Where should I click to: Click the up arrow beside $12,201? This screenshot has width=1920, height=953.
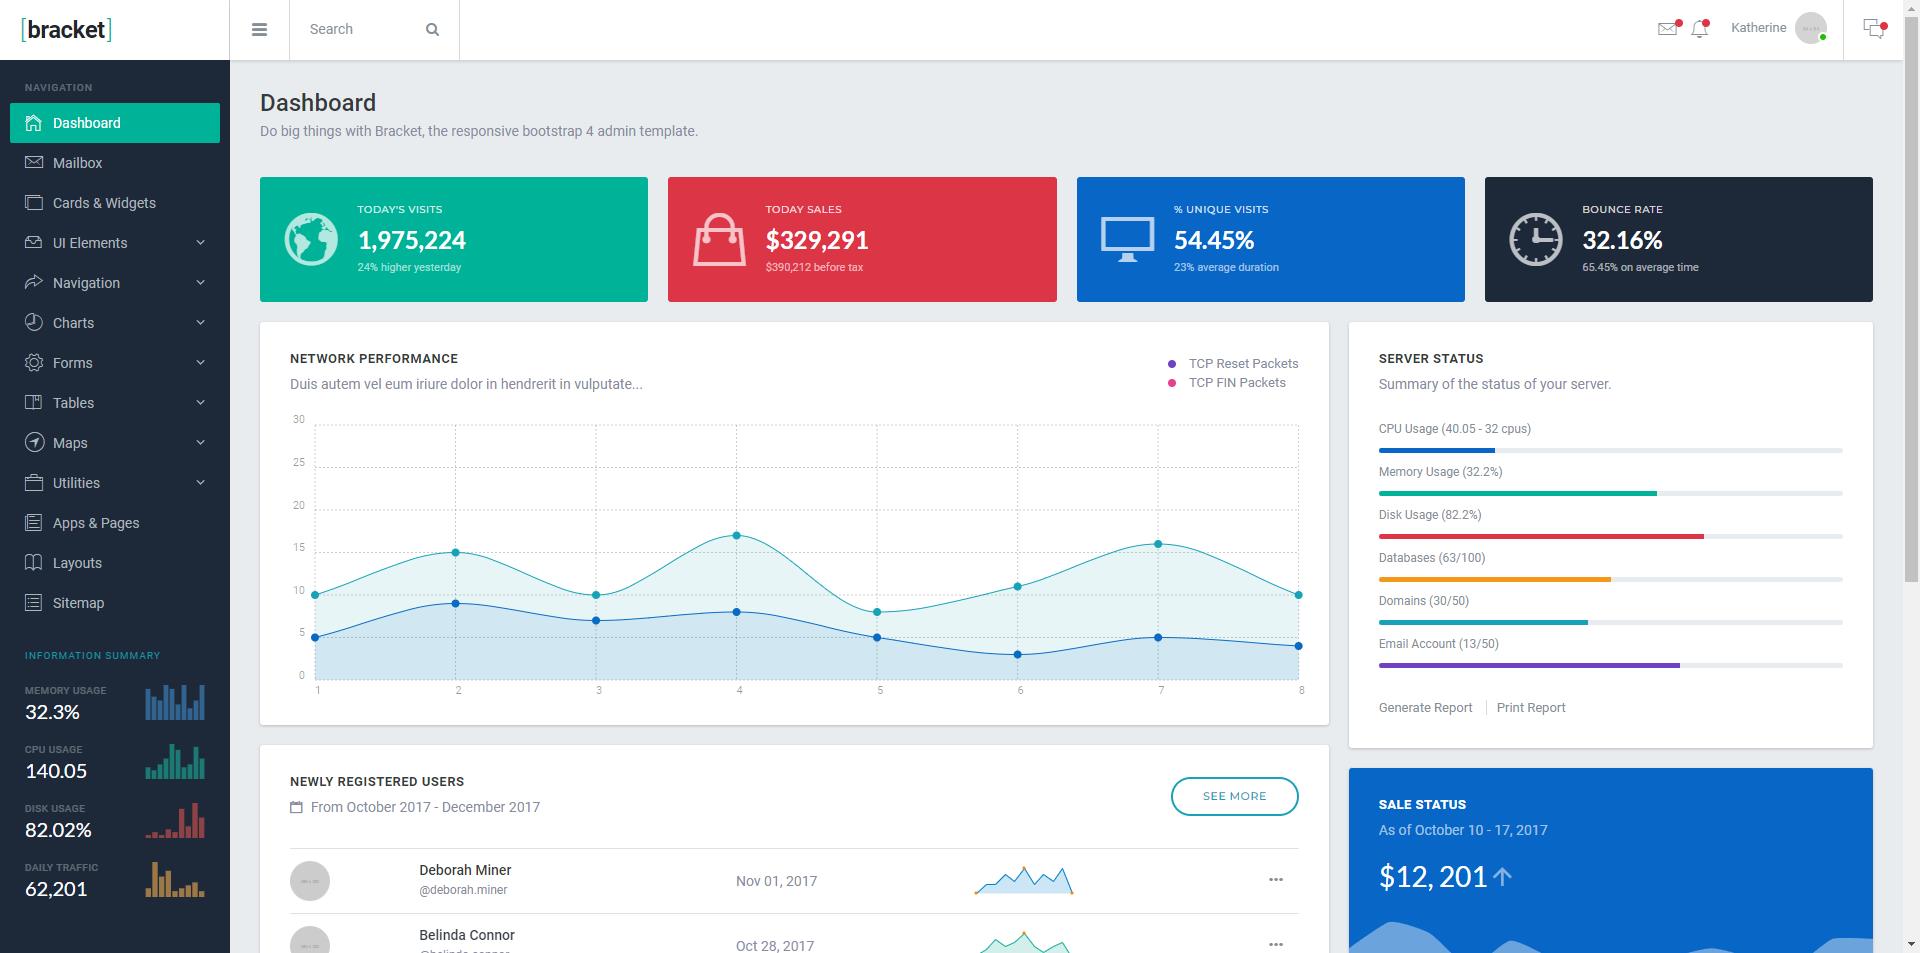[x=1502, y=877]
